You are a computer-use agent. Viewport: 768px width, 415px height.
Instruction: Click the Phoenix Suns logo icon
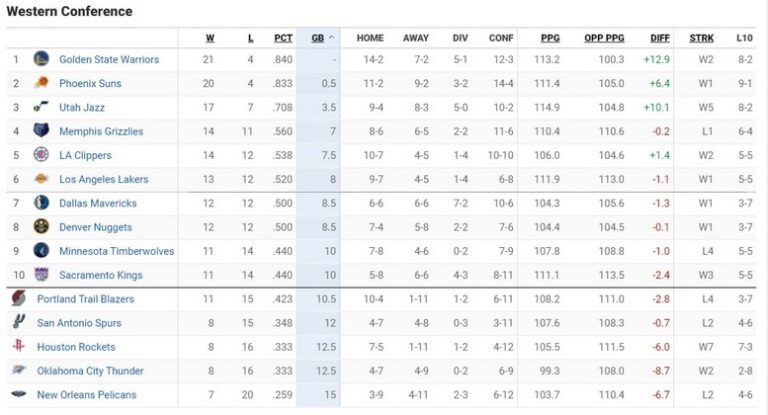tap(41, 83)
